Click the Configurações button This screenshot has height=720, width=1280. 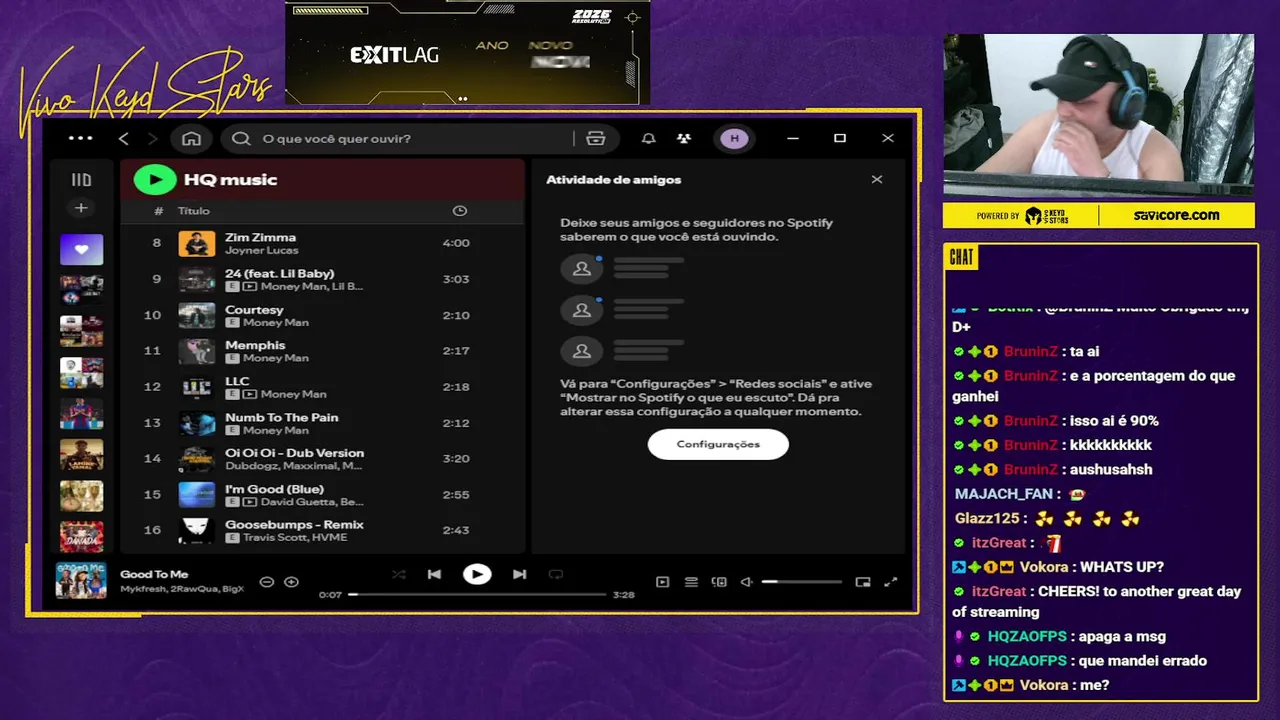tap(718, 444)
